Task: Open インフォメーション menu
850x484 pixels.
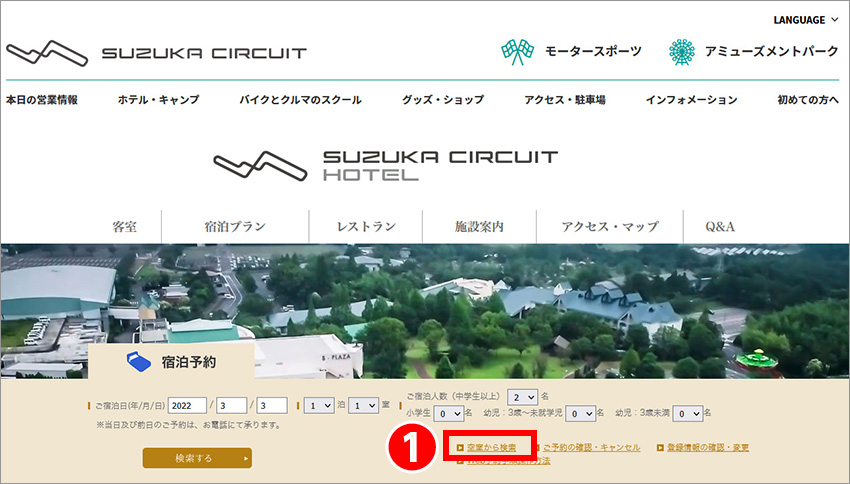Action: (692, 100)
